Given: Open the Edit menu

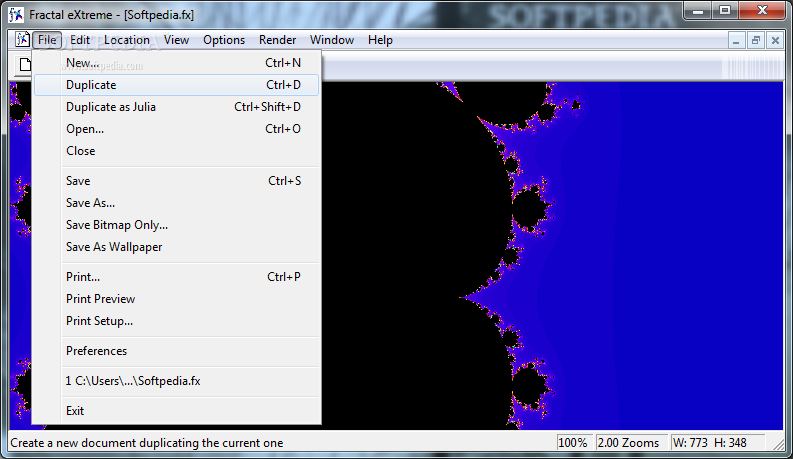Looking at the screenshot, I should tap(80, 40).
